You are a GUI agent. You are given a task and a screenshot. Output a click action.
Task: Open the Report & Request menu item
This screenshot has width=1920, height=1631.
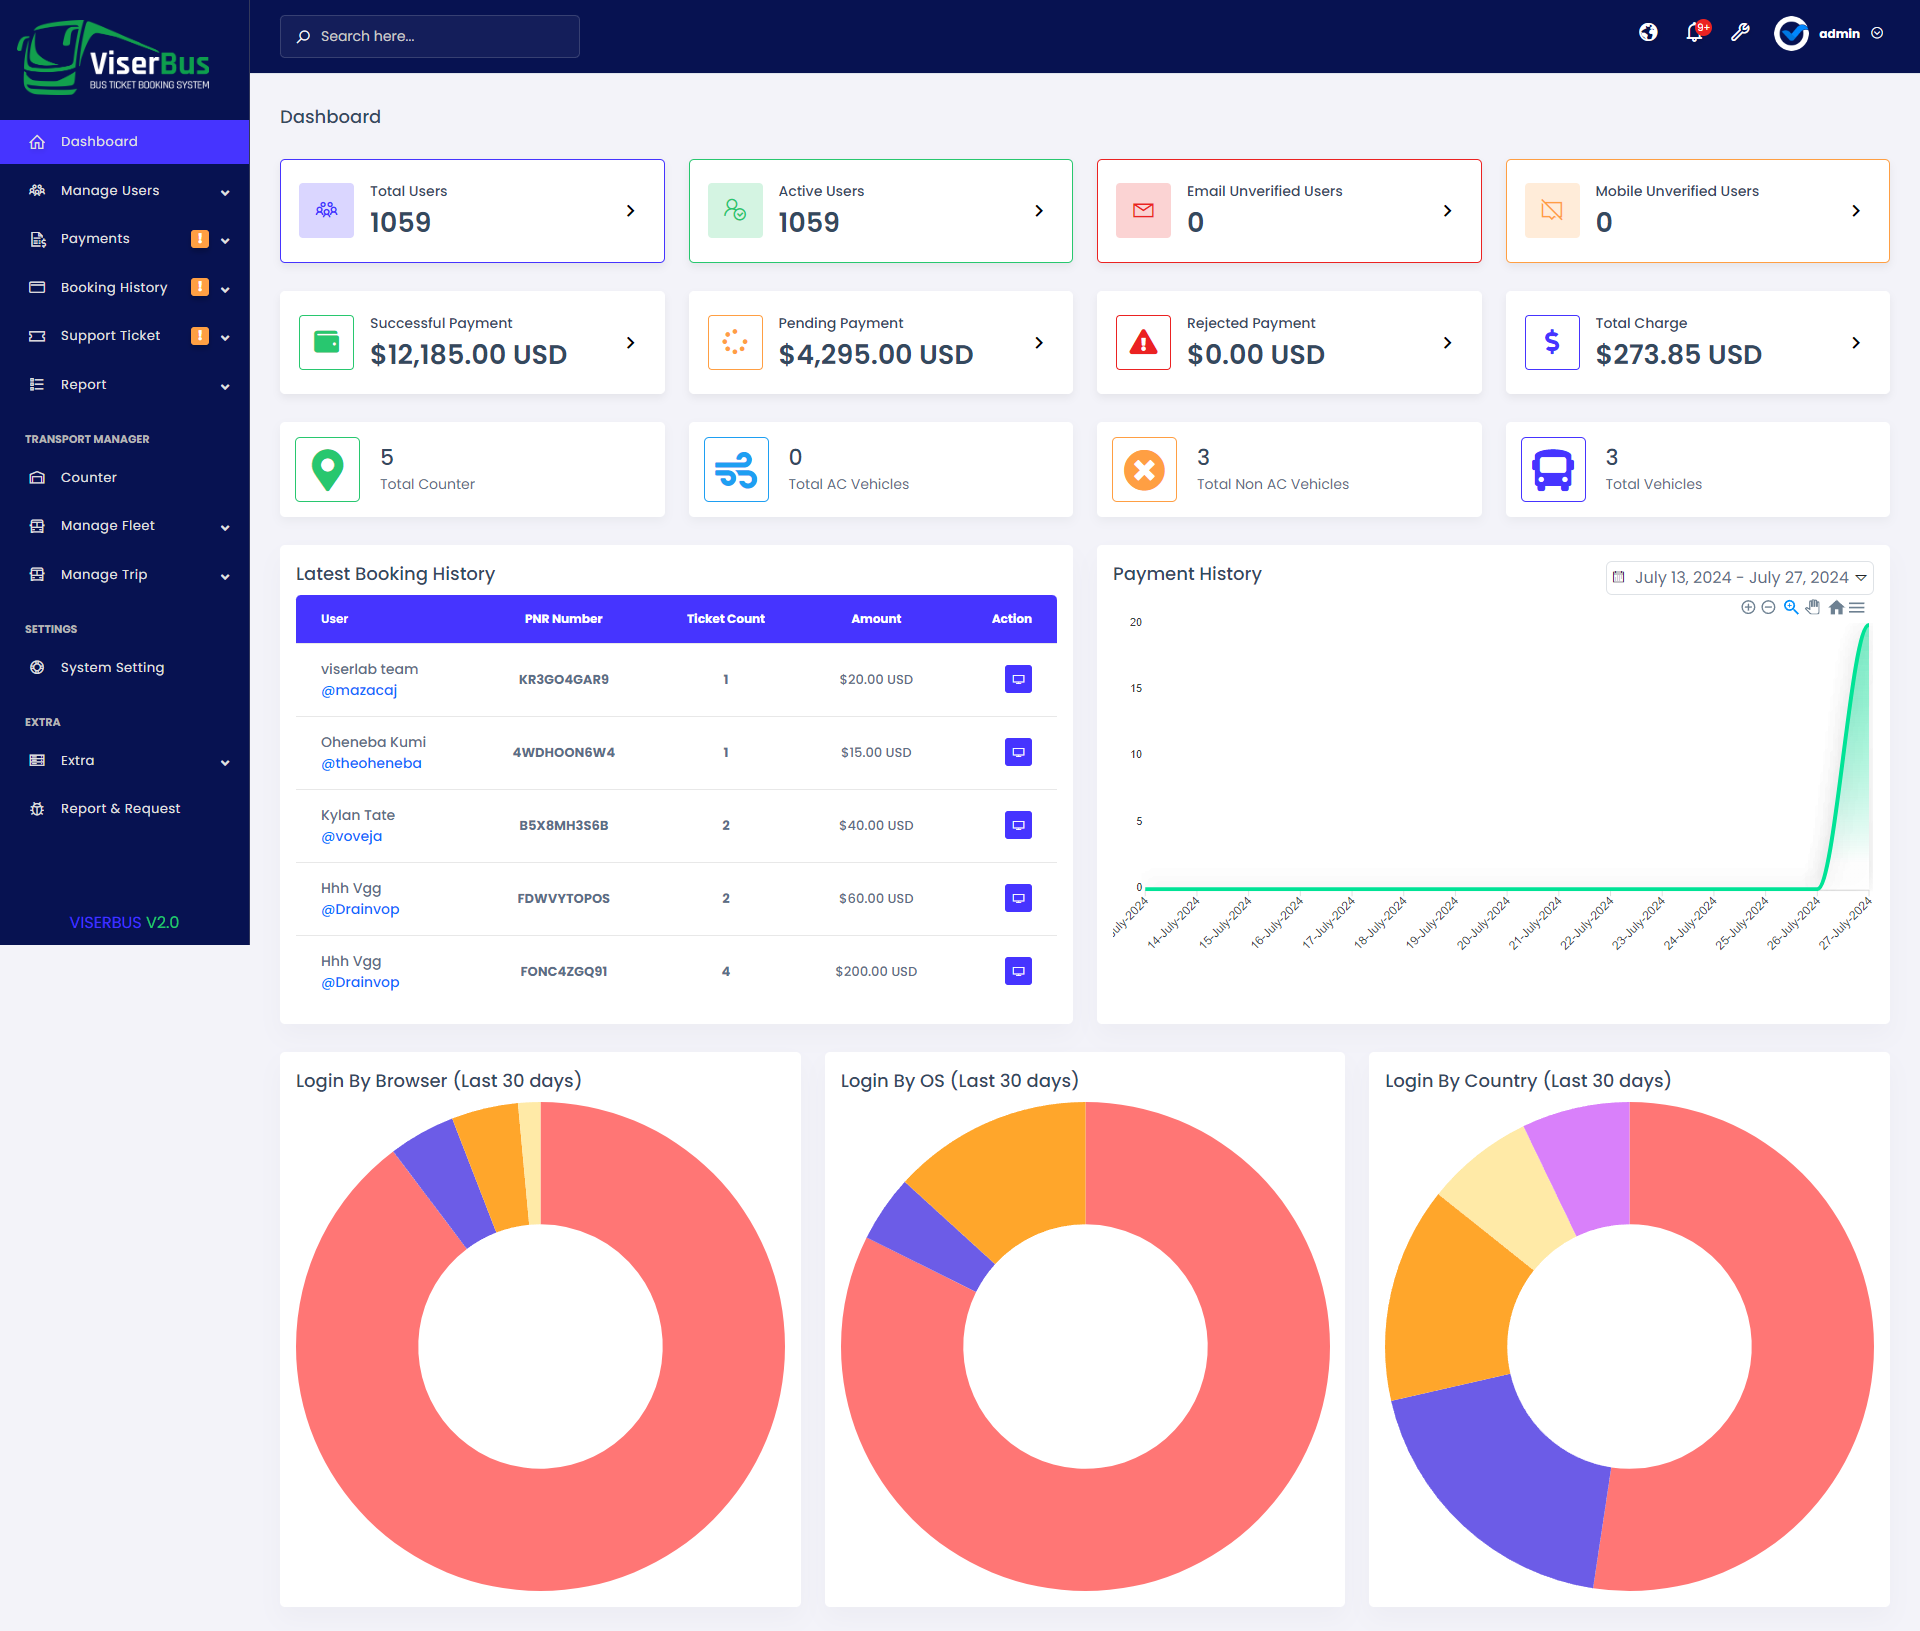coord(120,808)
